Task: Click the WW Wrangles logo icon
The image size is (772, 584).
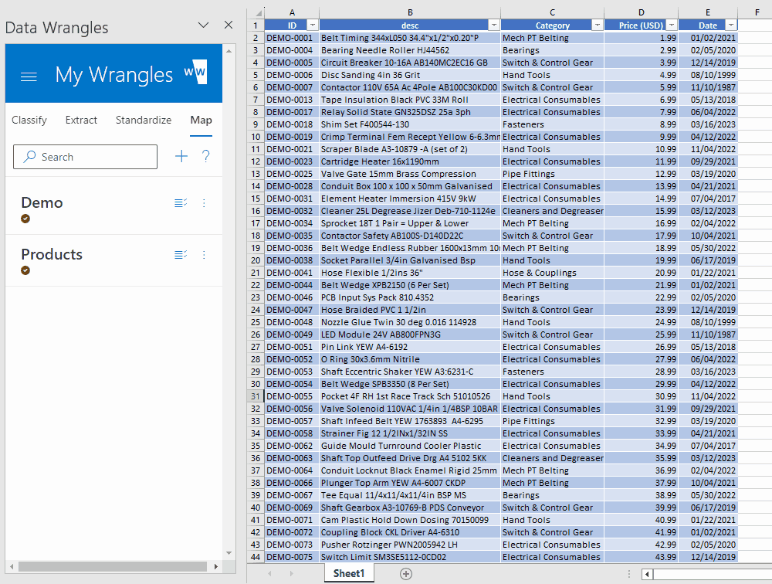Action: (x=196, y=72)
